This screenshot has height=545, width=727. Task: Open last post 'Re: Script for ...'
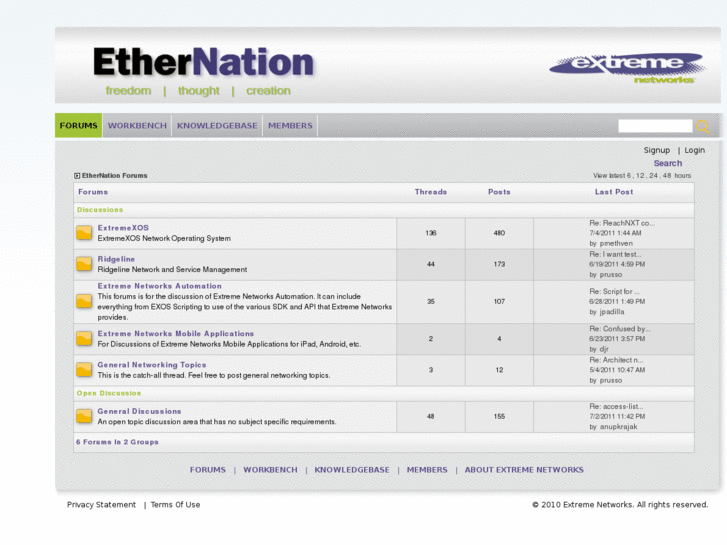pos(614,291)
